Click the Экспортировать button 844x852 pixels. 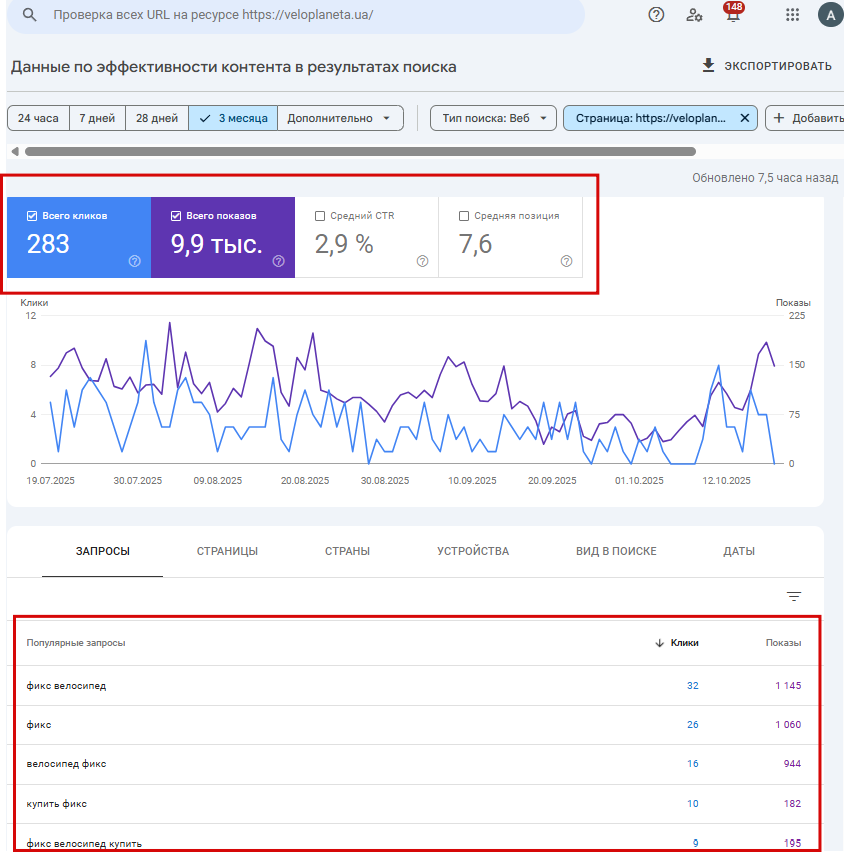(766, 66)
